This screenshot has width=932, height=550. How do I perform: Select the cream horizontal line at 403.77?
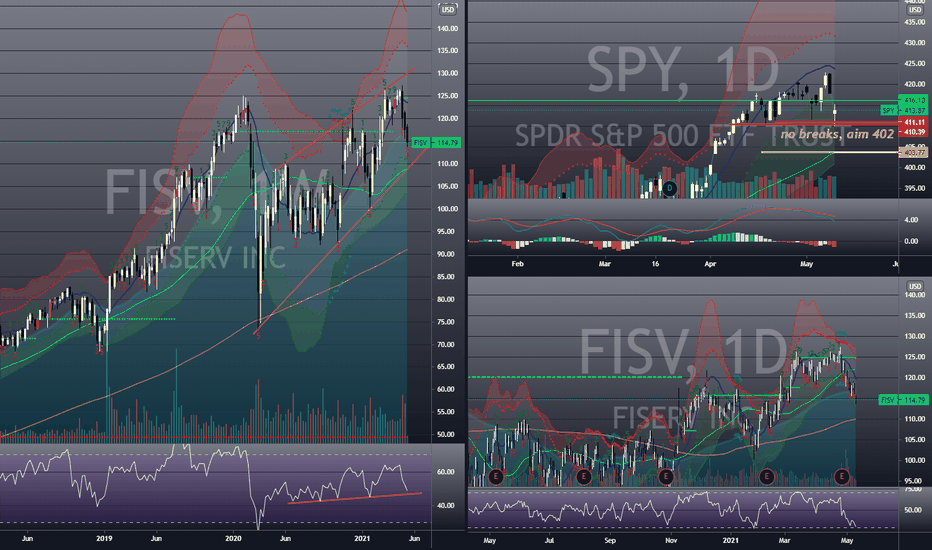tap(830, 152)
